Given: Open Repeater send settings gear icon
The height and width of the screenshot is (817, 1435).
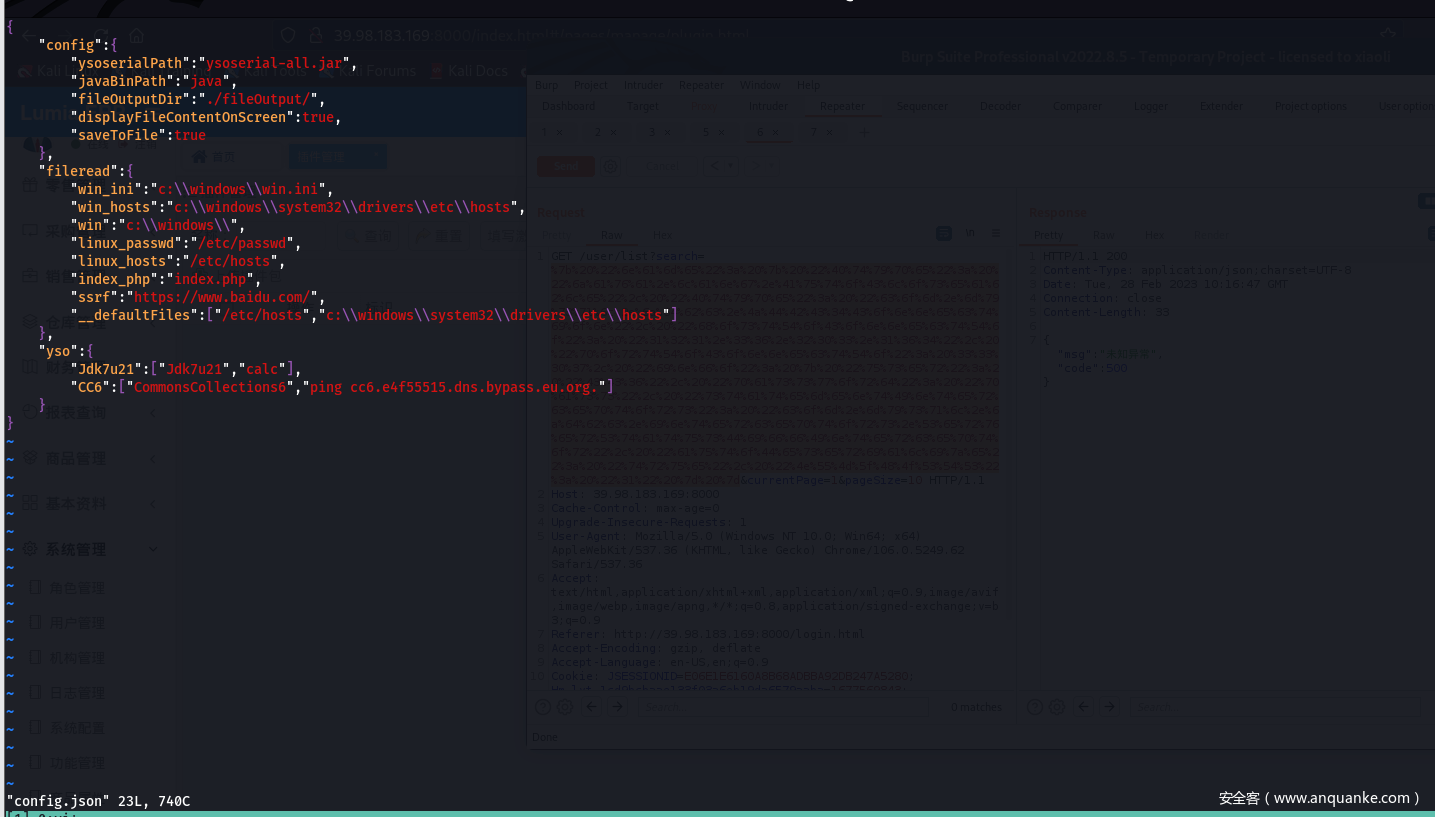Looking at the screenshot, I should tap(611, 167).
